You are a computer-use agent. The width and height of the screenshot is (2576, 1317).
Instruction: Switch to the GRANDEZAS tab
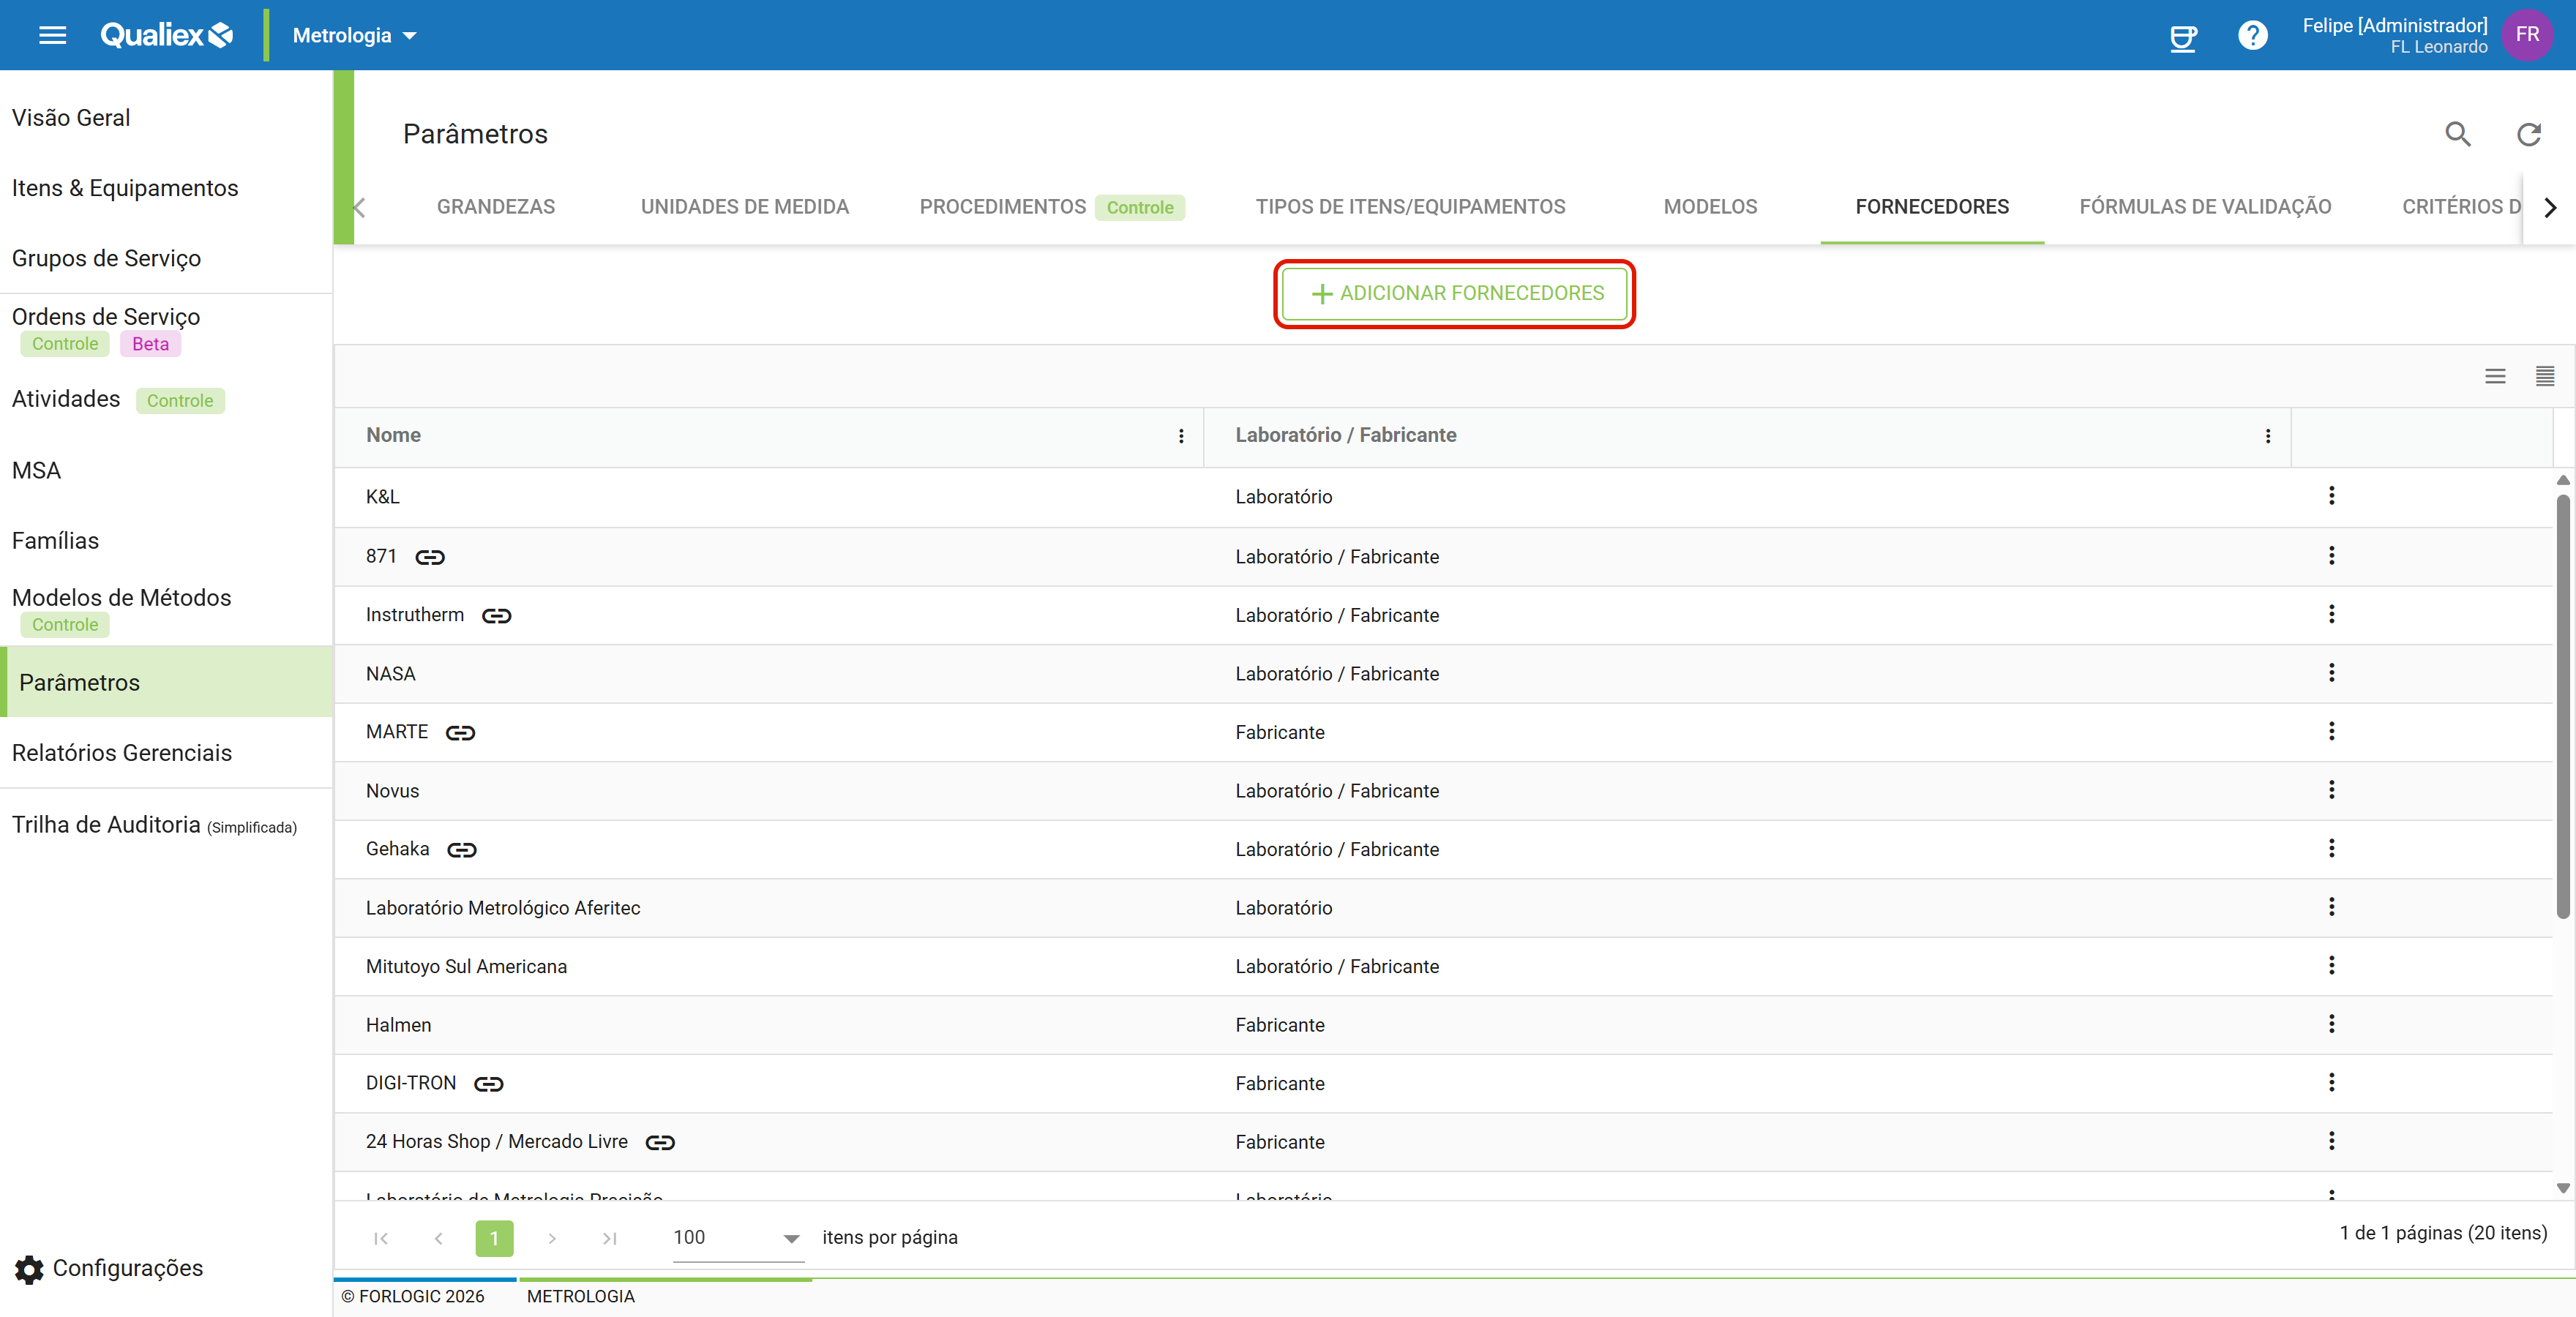[x=495, y=207]
